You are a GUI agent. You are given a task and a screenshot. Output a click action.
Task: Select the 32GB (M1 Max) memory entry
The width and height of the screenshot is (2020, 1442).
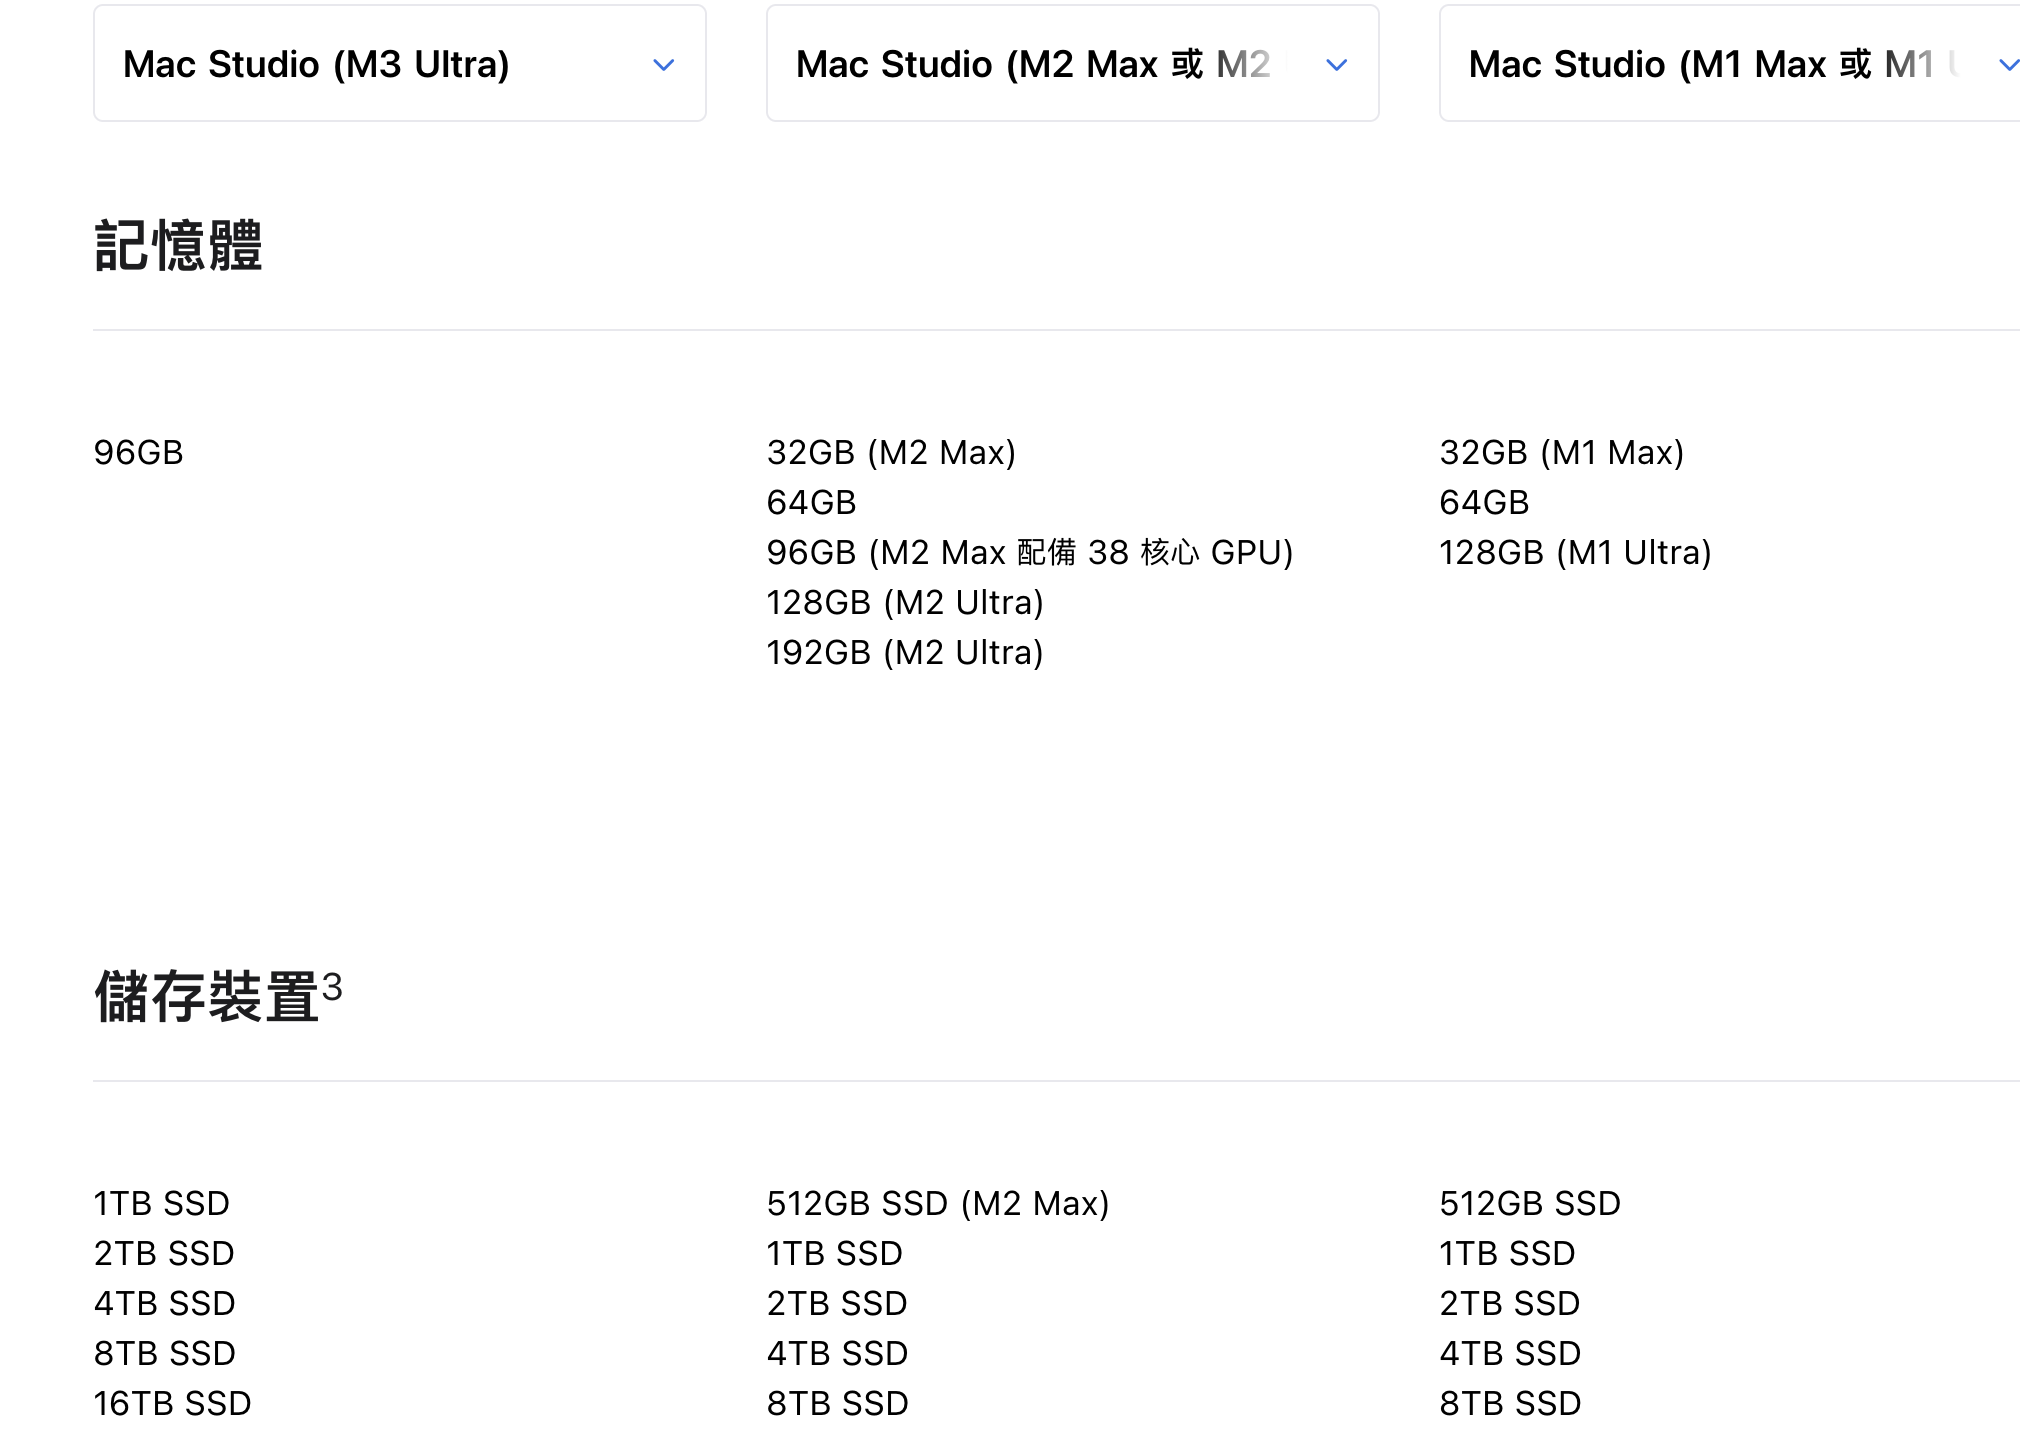pyautogui.click(x=1562, y=452)
